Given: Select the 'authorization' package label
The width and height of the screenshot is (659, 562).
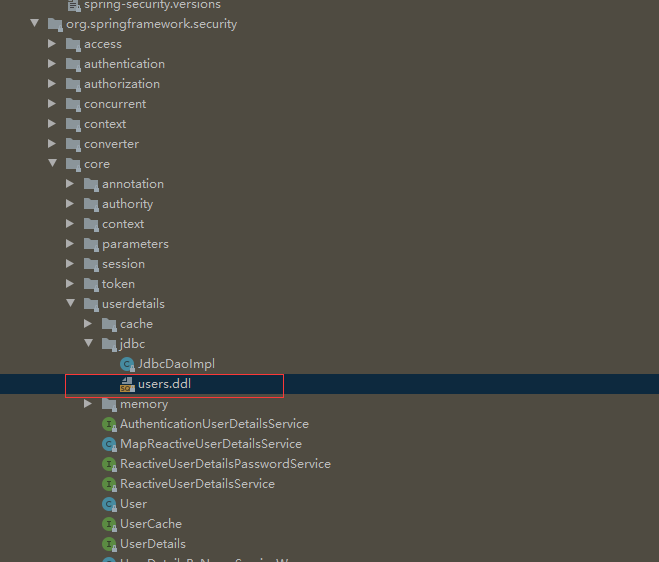Looking at the screenshot, I should point(122,84).
